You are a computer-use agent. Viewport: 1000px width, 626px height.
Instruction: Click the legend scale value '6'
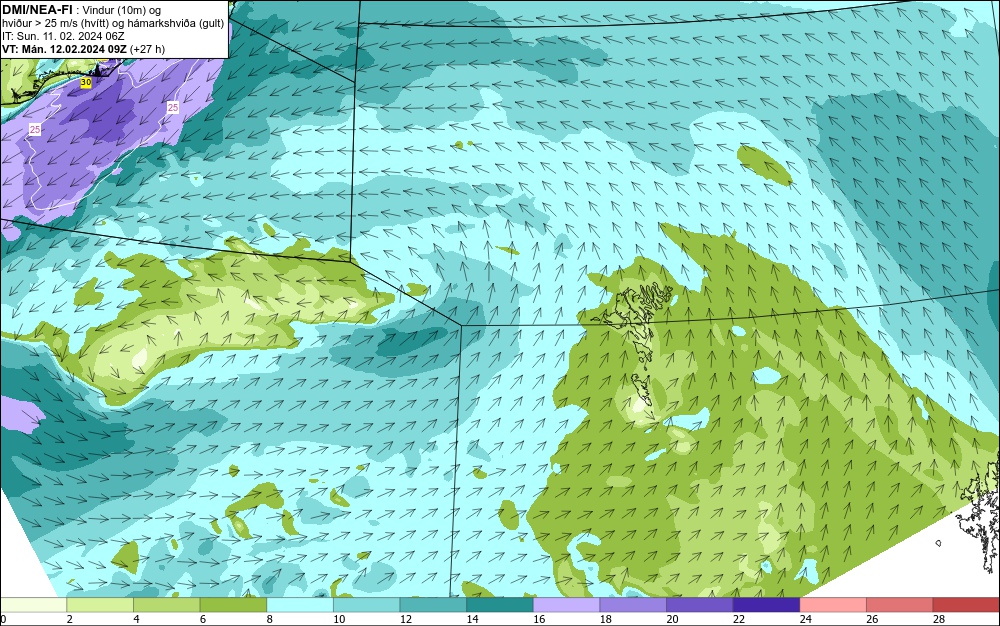203,619
